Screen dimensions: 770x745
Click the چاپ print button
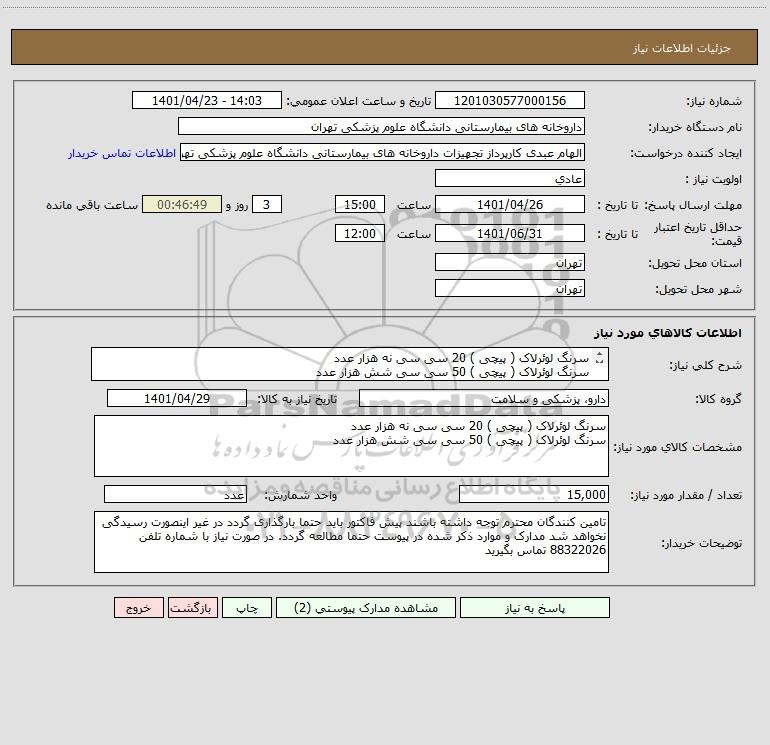coord(247,608)
